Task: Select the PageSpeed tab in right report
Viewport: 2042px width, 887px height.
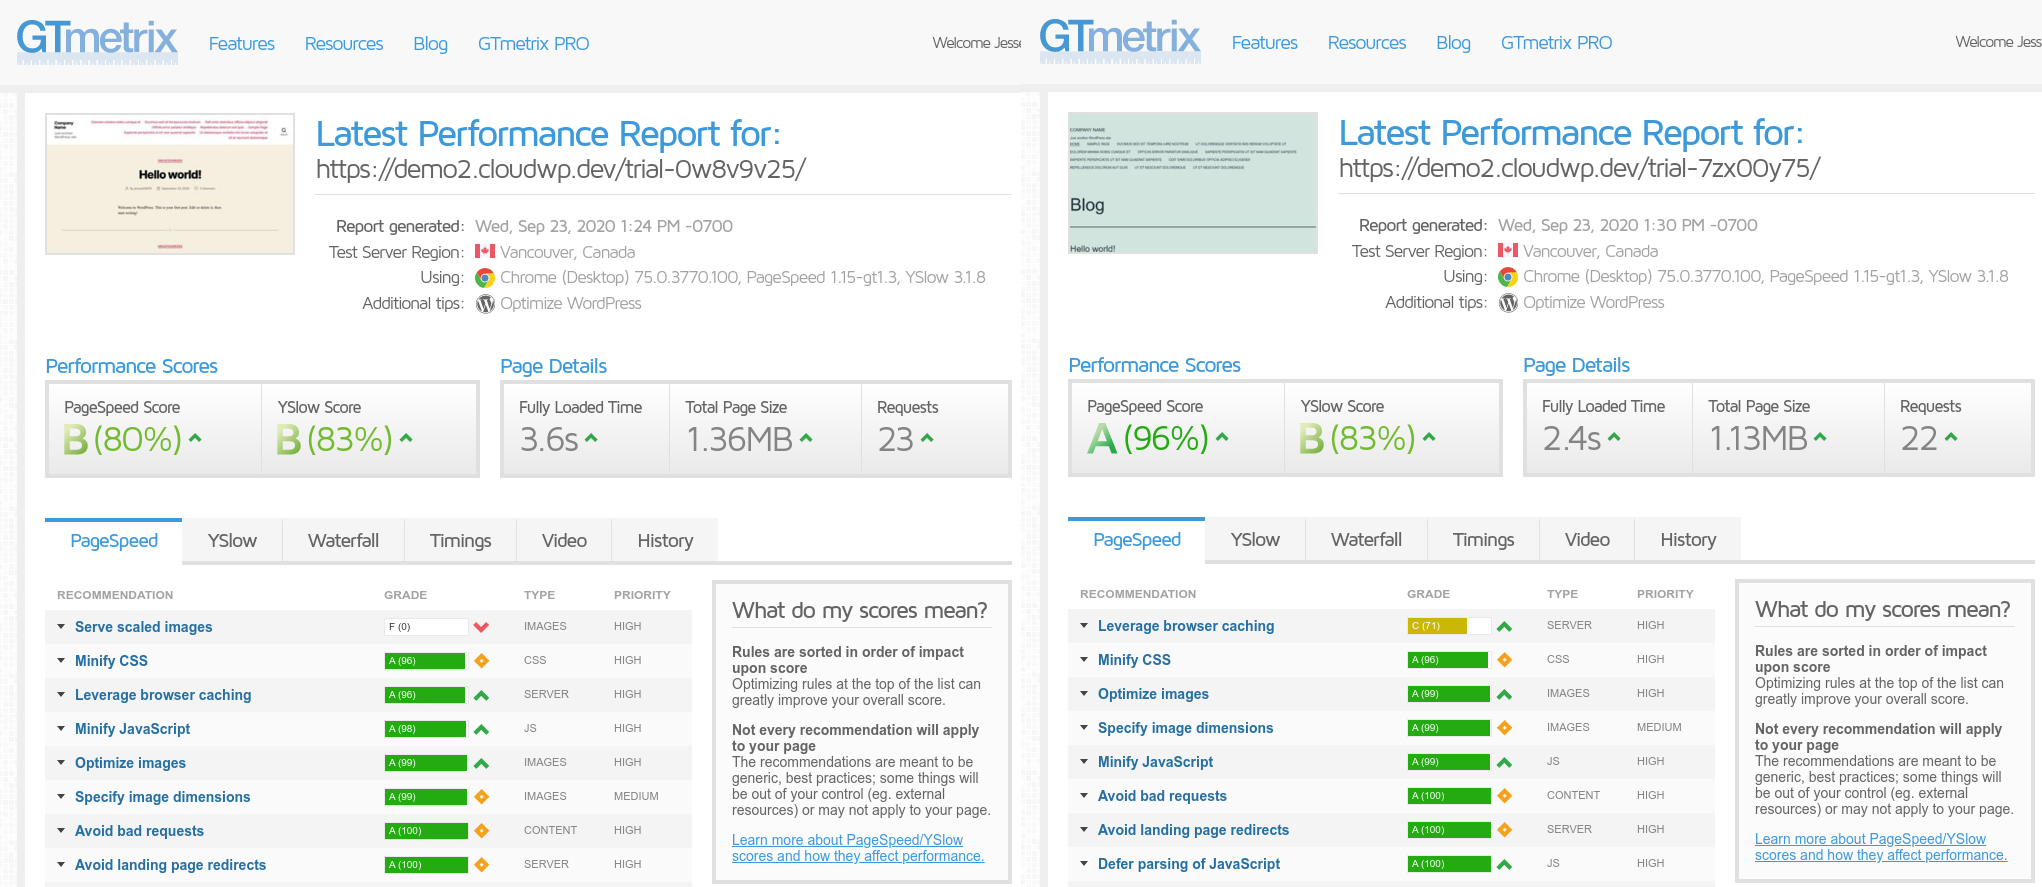Action: point(1136,540)
